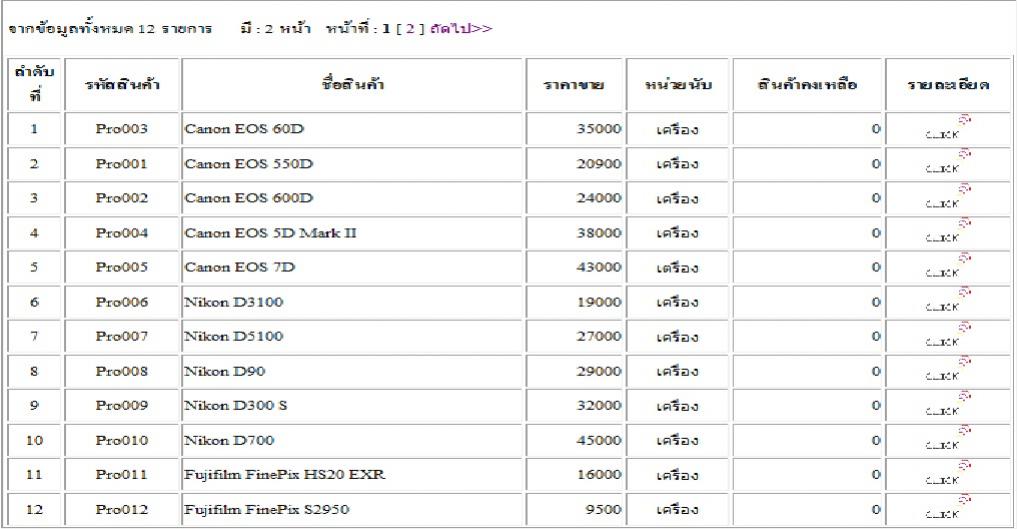Open details icon for Canon EOS 7D
1019x529 pixels.
[948, 266]
